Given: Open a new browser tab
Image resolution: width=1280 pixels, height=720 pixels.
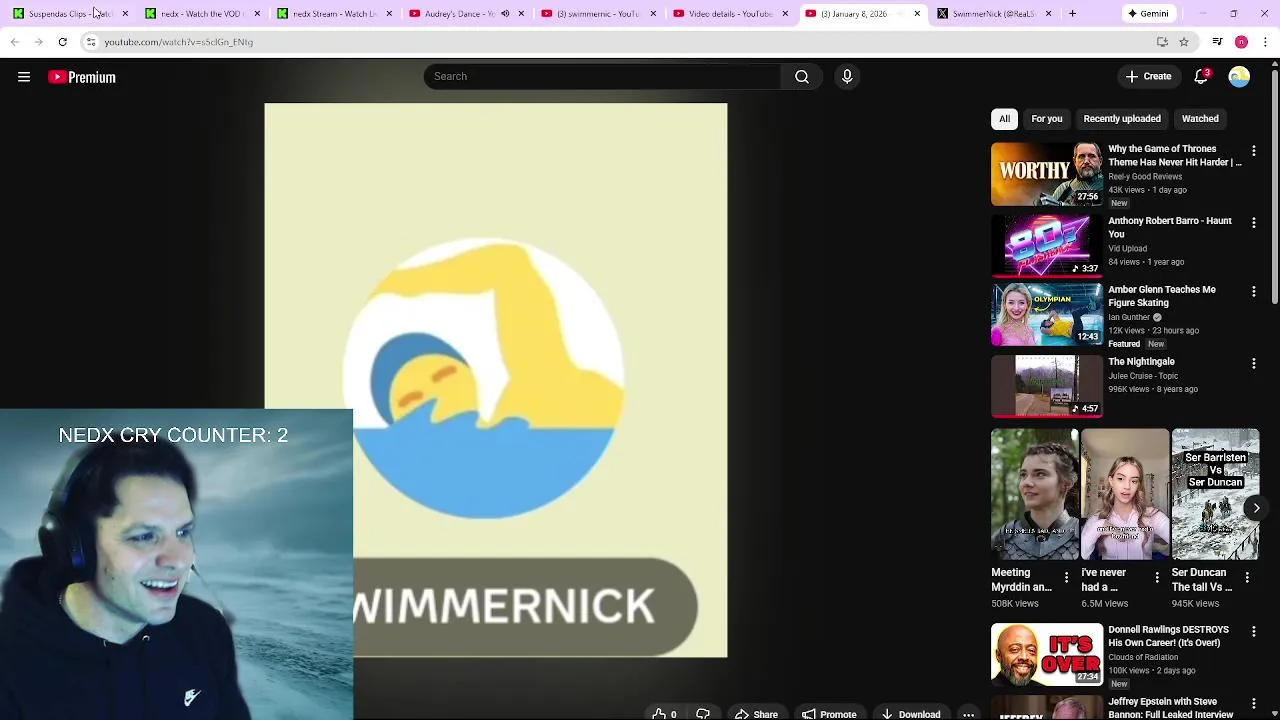Looking at the screenshot, I should coord(1072,14).
